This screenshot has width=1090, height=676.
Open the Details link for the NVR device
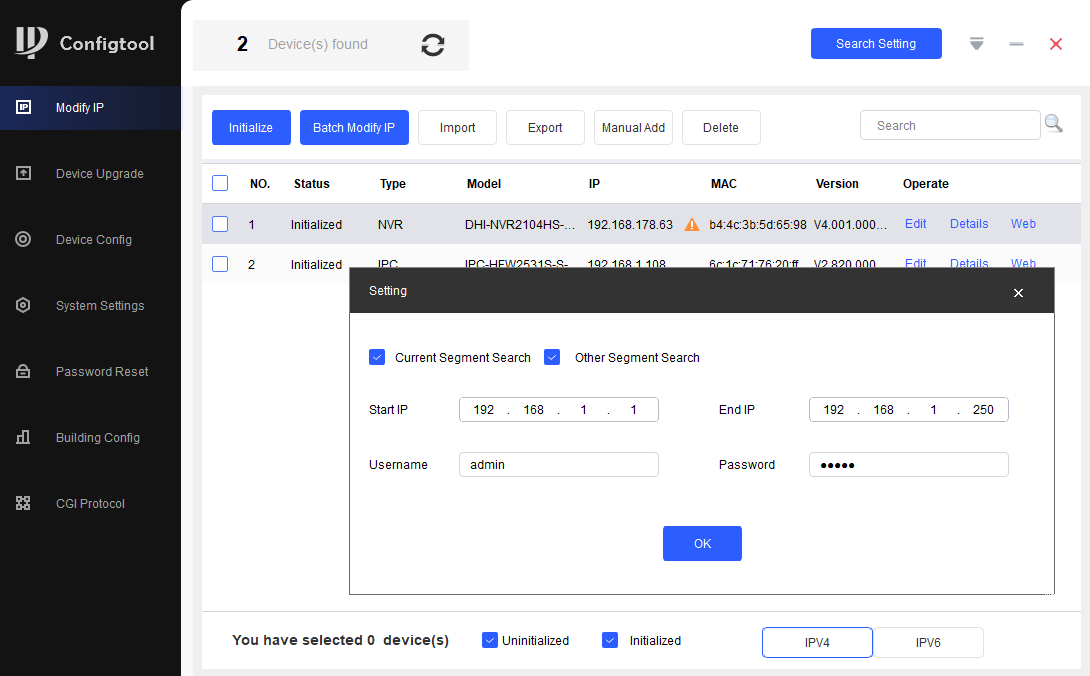pos(968,224)
